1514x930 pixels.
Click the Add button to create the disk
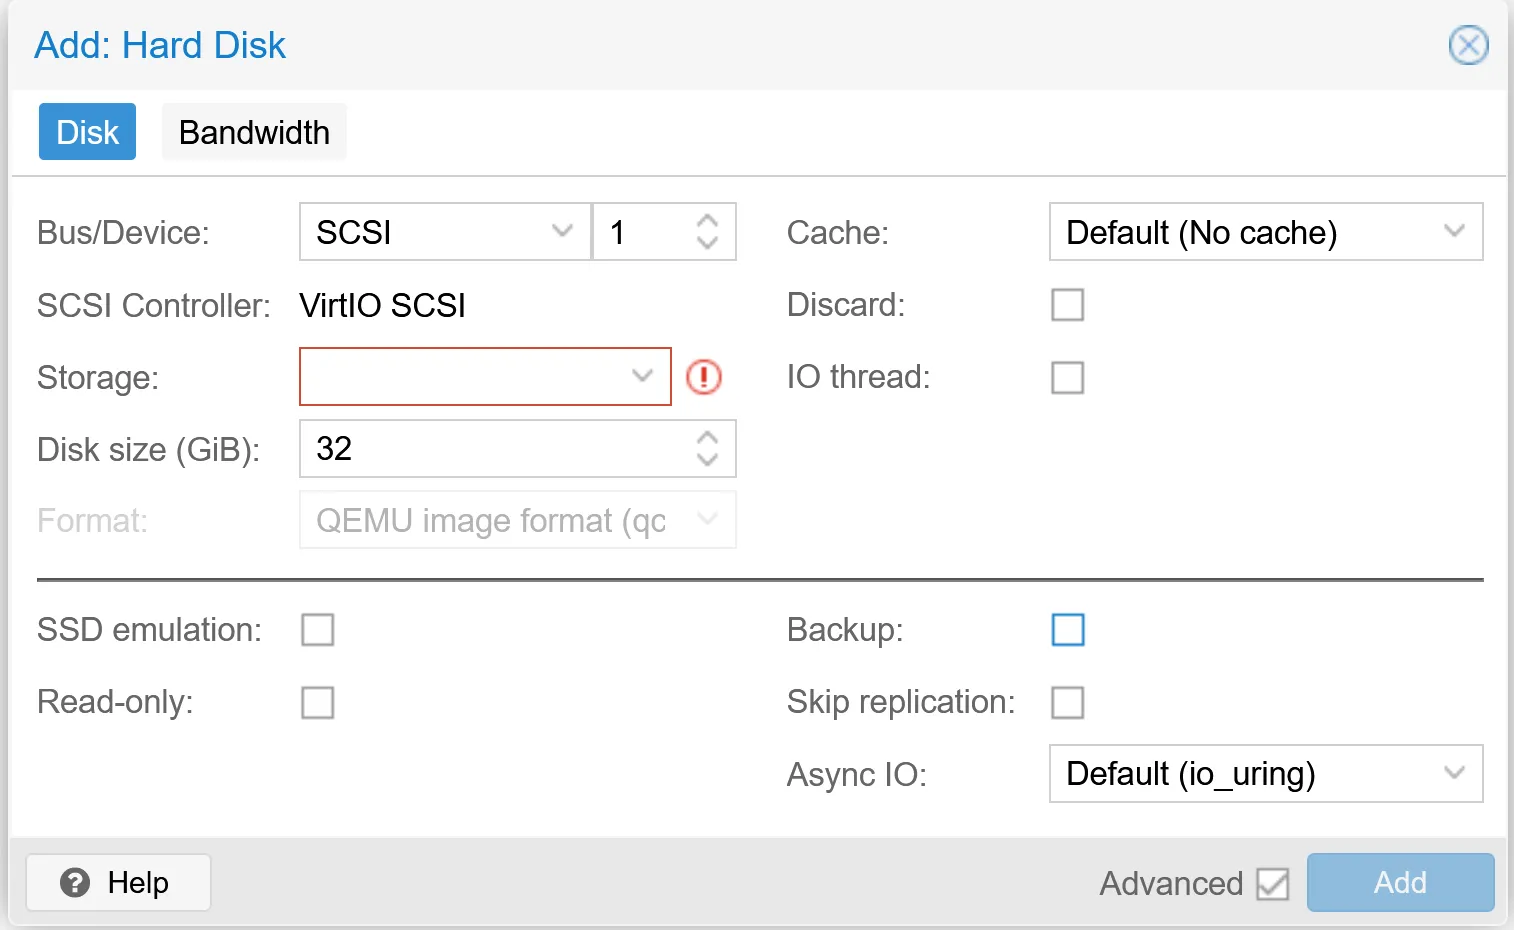coord(1400,882)
